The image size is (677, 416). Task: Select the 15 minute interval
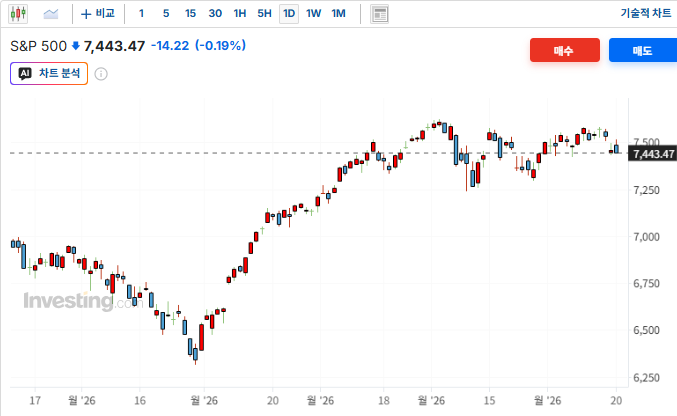tap(190, 14)
